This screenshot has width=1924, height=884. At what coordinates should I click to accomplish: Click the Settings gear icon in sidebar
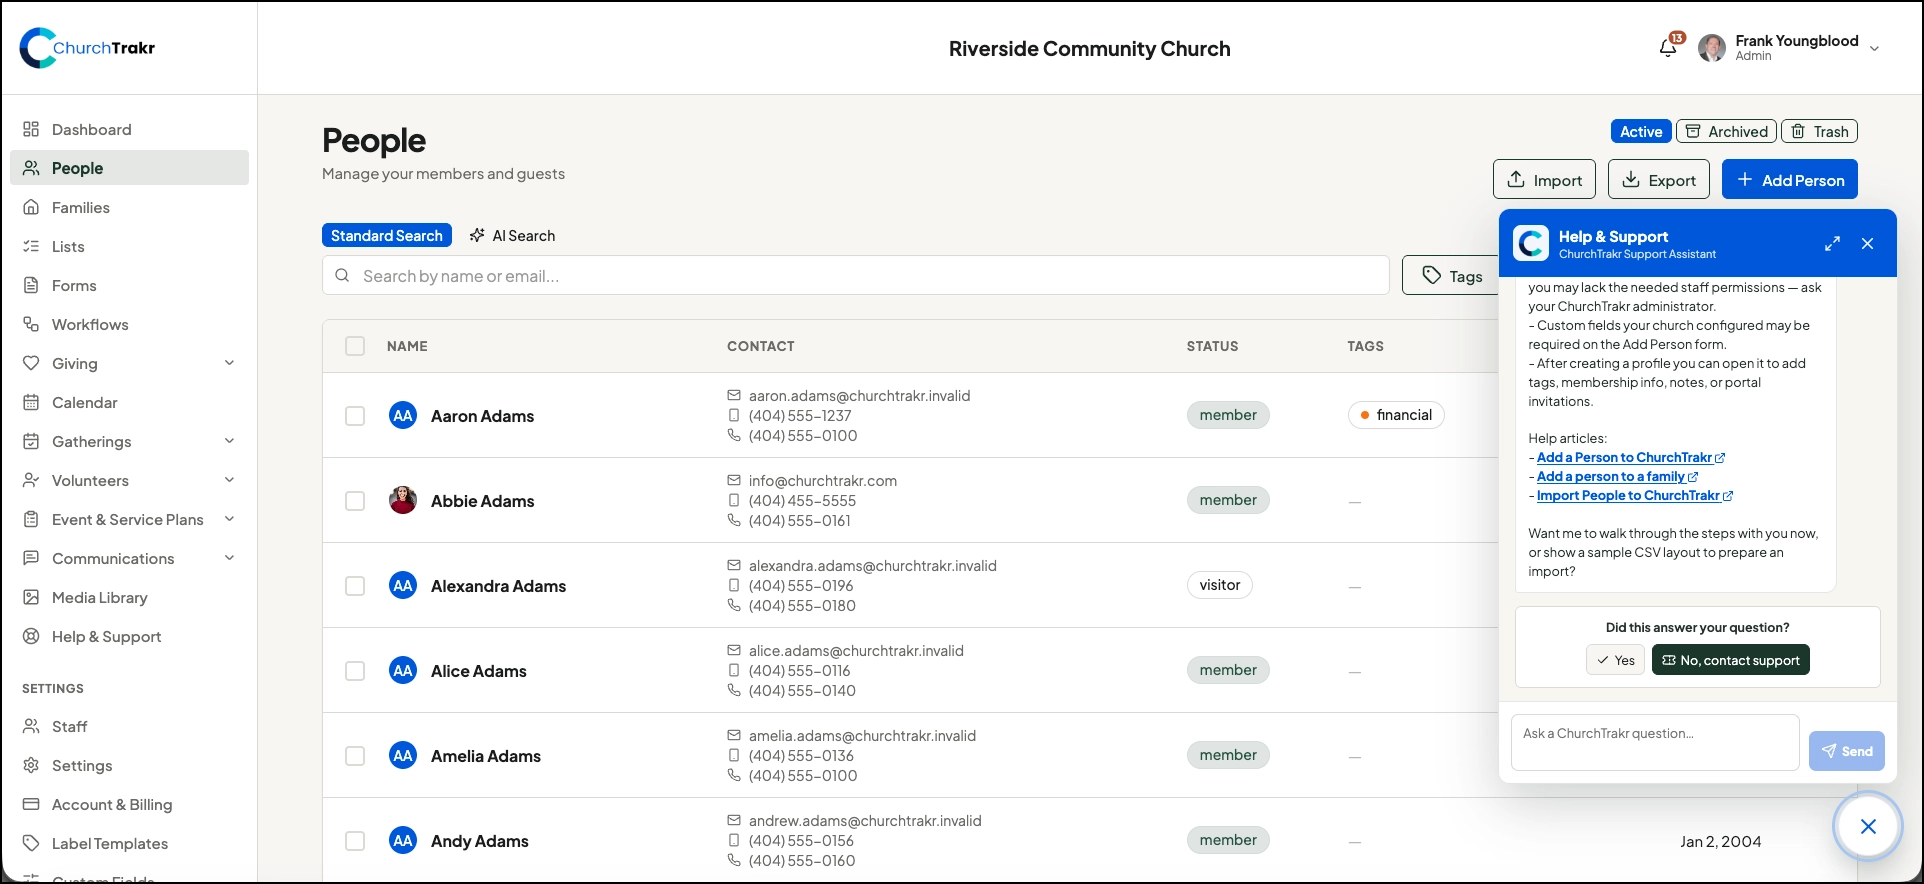pyautogui.click(x=31, y=765)
